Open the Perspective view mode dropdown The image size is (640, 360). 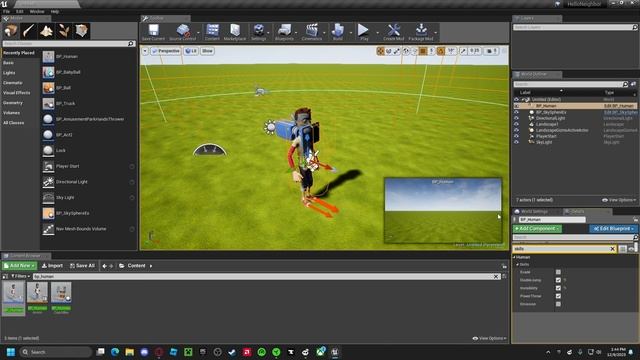tap(165, 51)
